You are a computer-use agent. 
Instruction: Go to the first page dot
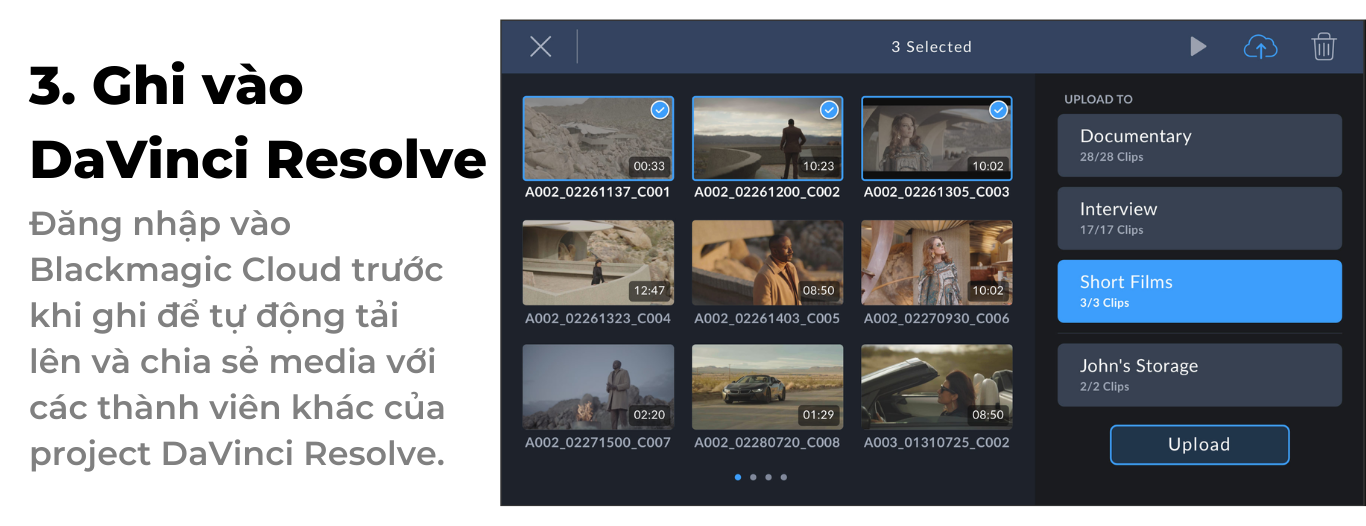coord(738,477)
